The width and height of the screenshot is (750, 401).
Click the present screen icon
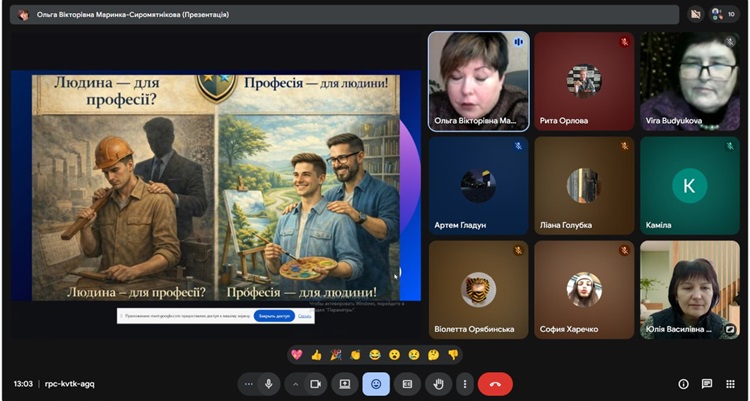pyautogui.click(x=345, y=384)
